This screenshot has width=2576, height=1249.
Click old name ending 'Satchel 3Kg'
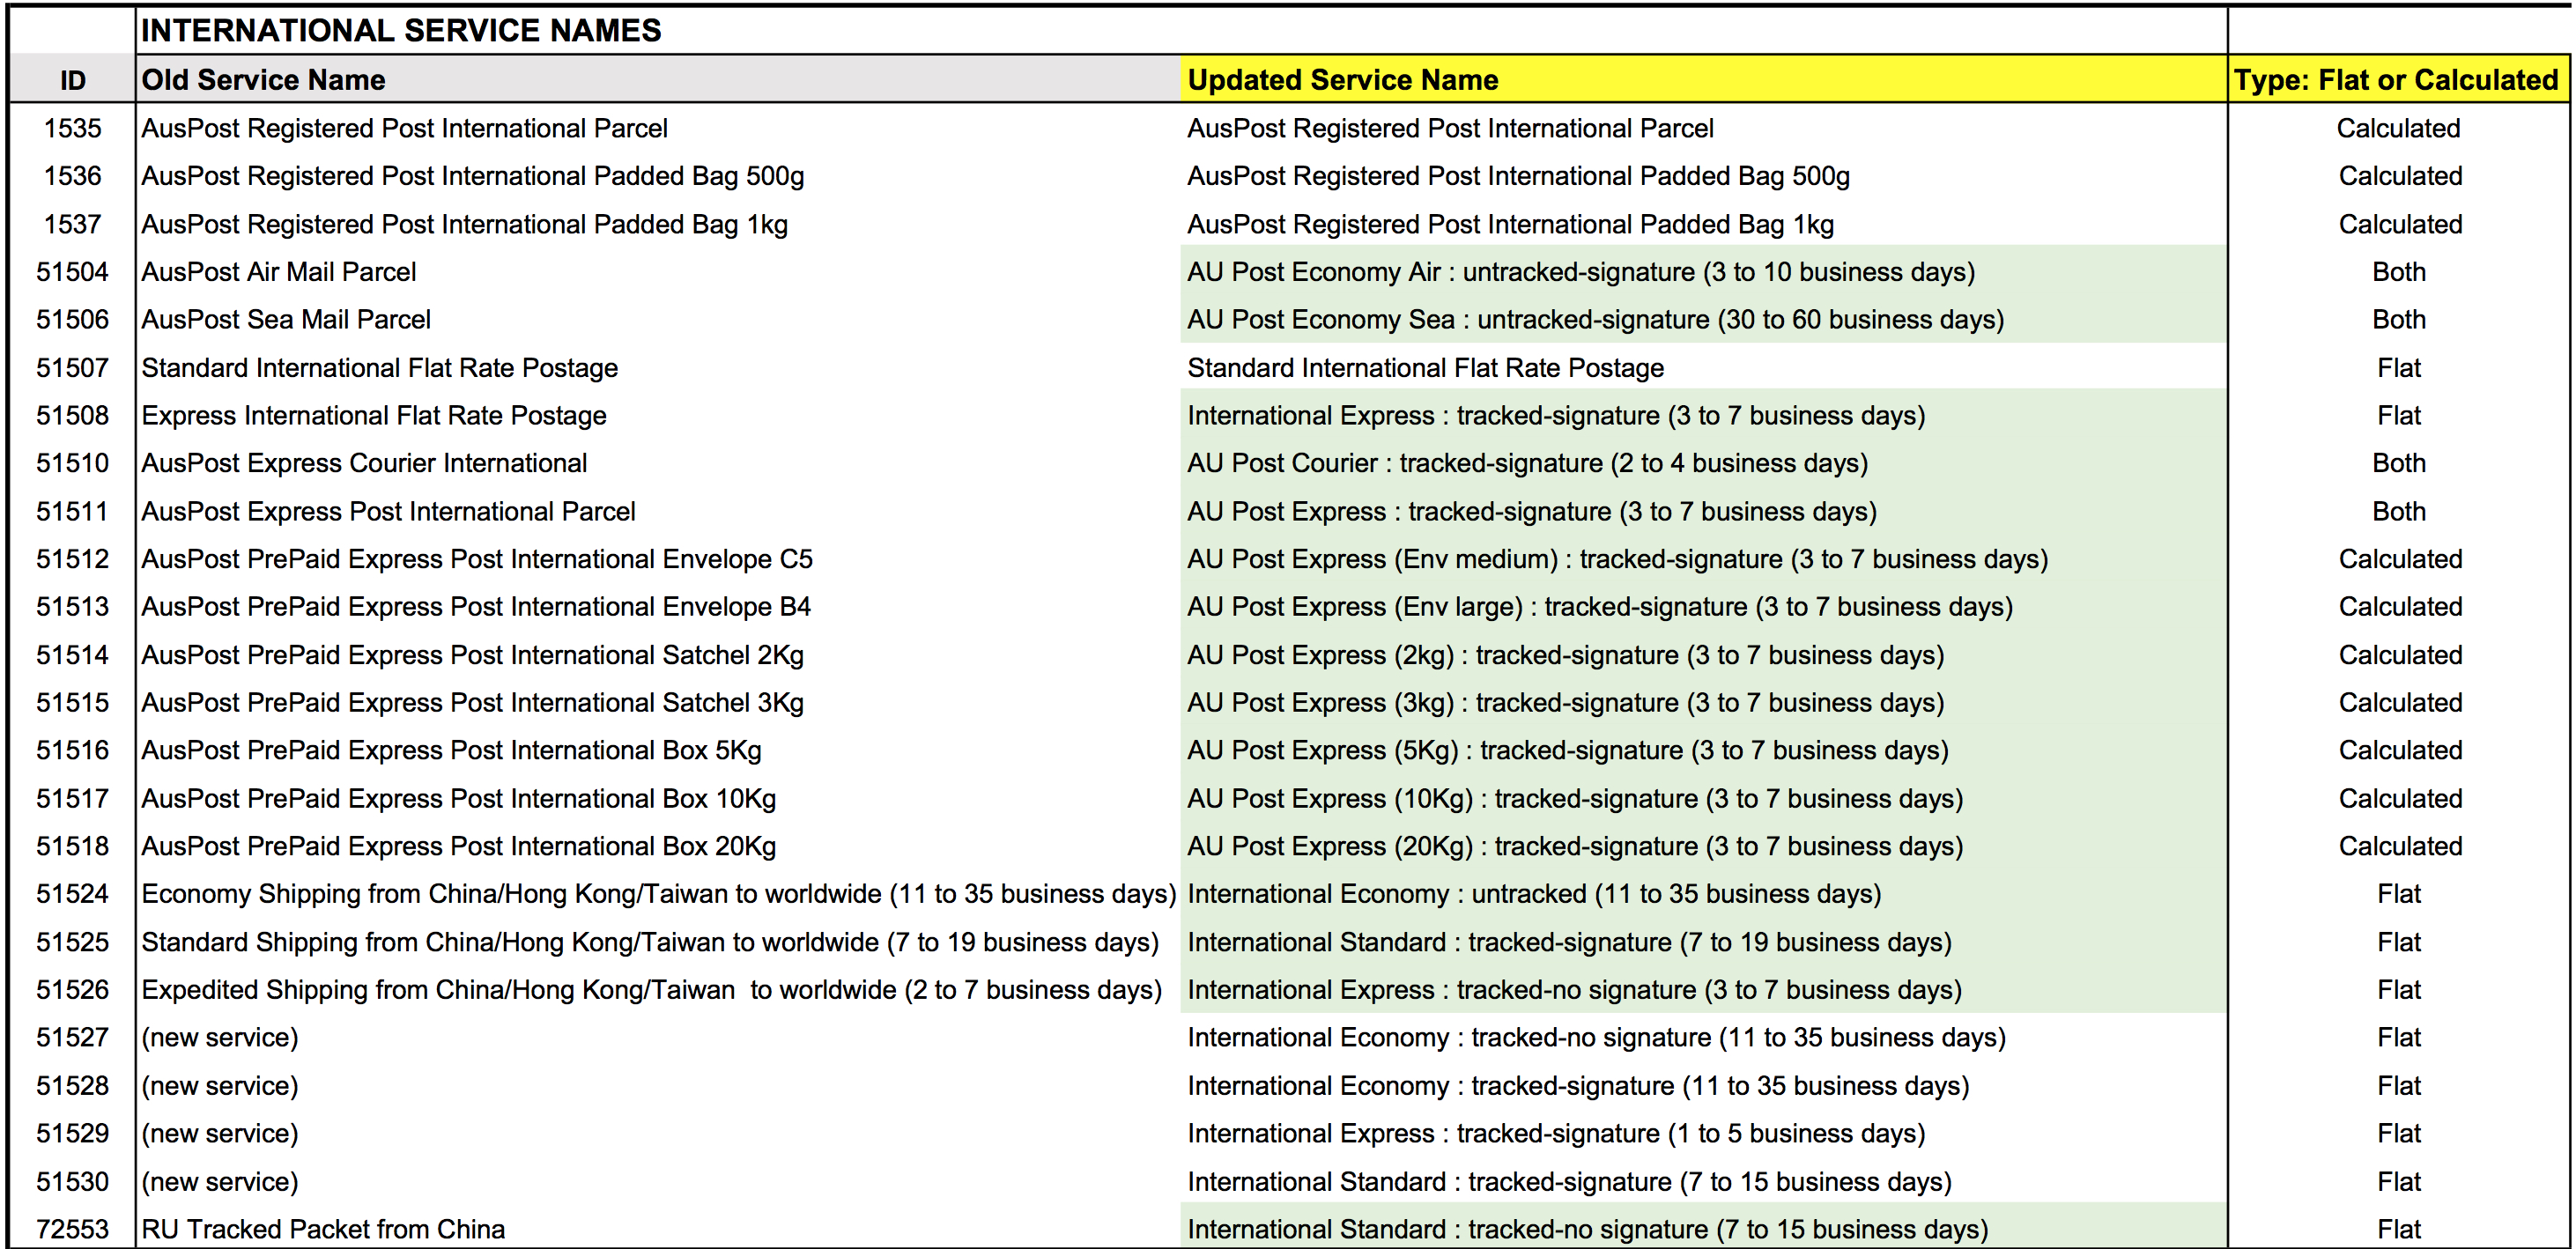pyautogui.click(x=472, y=703)
